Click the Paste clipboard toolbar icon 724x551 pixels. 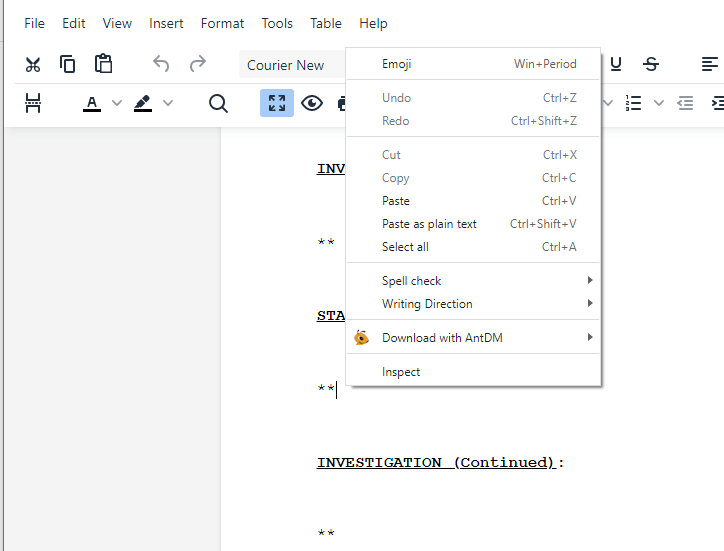pos(103,64)
